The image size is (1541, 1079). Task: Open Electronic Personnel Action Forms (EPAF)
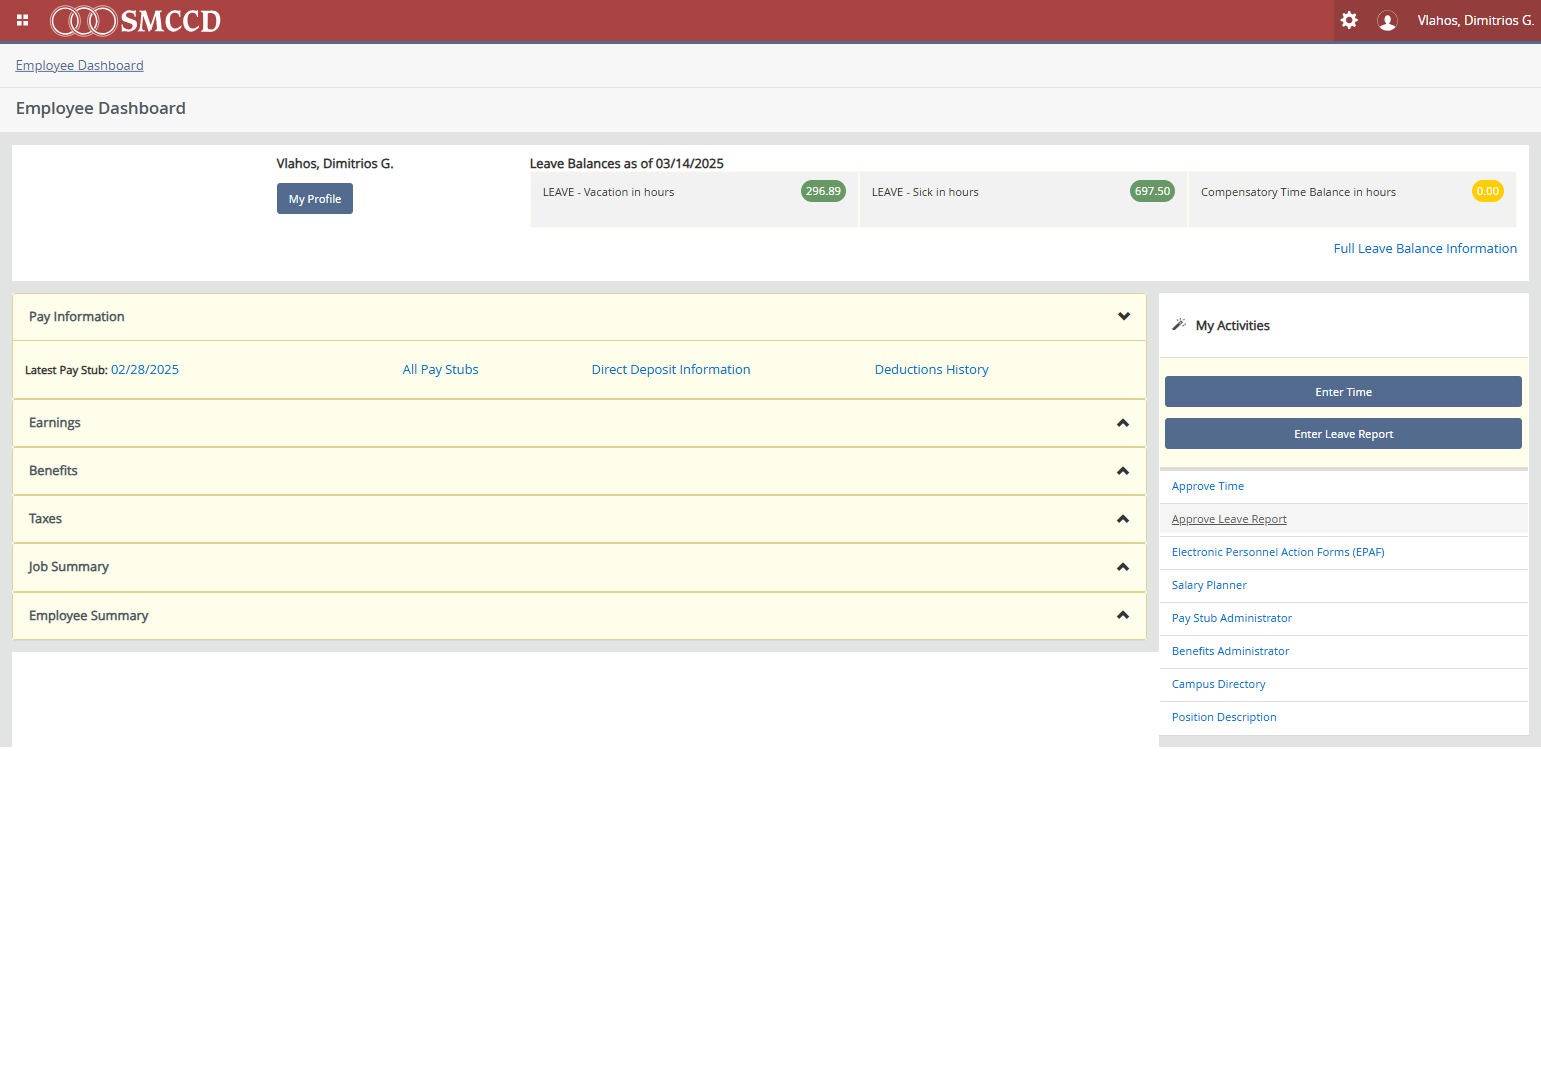click(1278, 552)
